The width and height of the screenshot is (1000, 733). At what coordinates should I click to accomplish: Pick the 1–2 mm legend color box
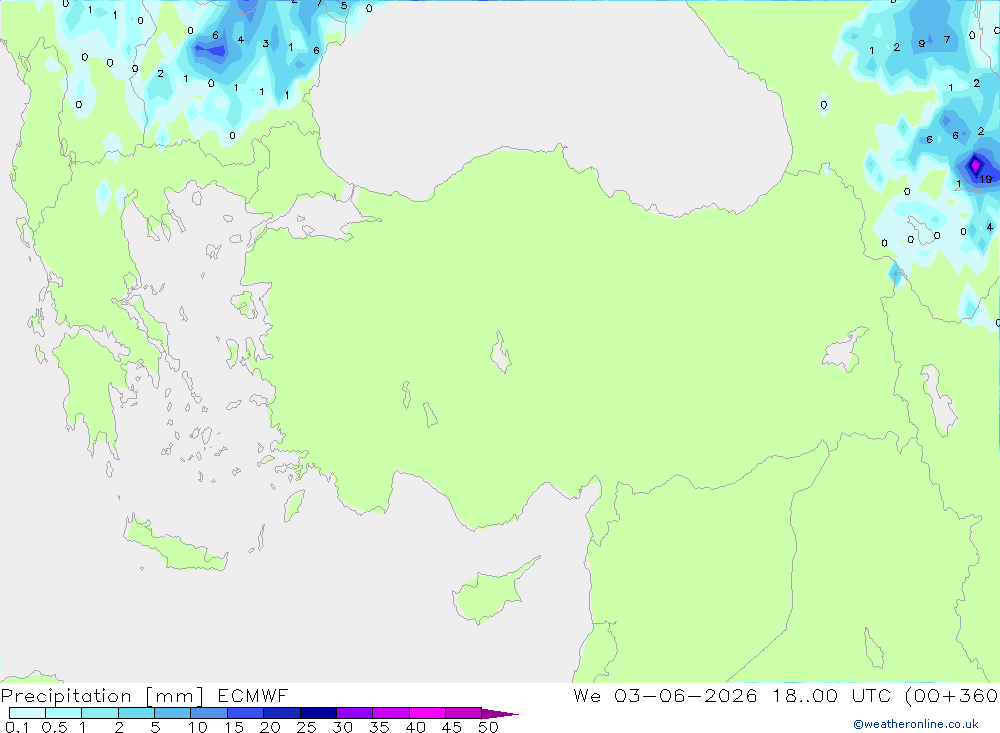pos(99,713)
